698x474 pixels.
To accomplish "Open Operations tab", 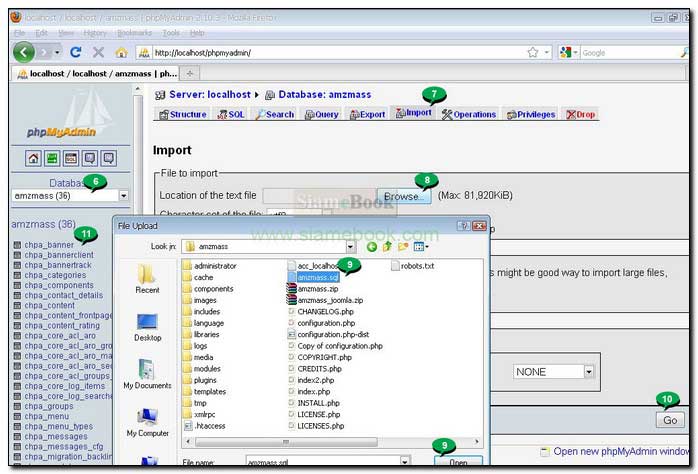I will (x=468, y=114).
